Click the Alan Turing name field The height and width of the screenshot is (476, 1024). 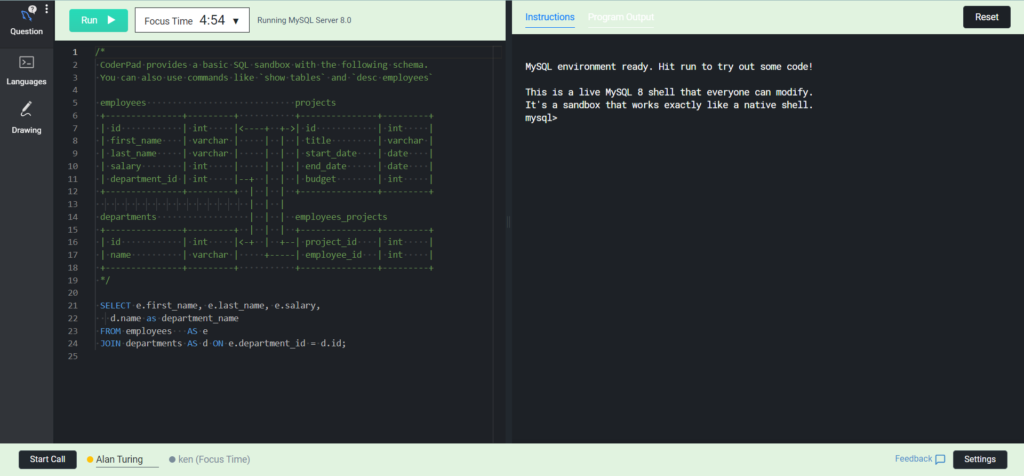(x=125, y=460)
